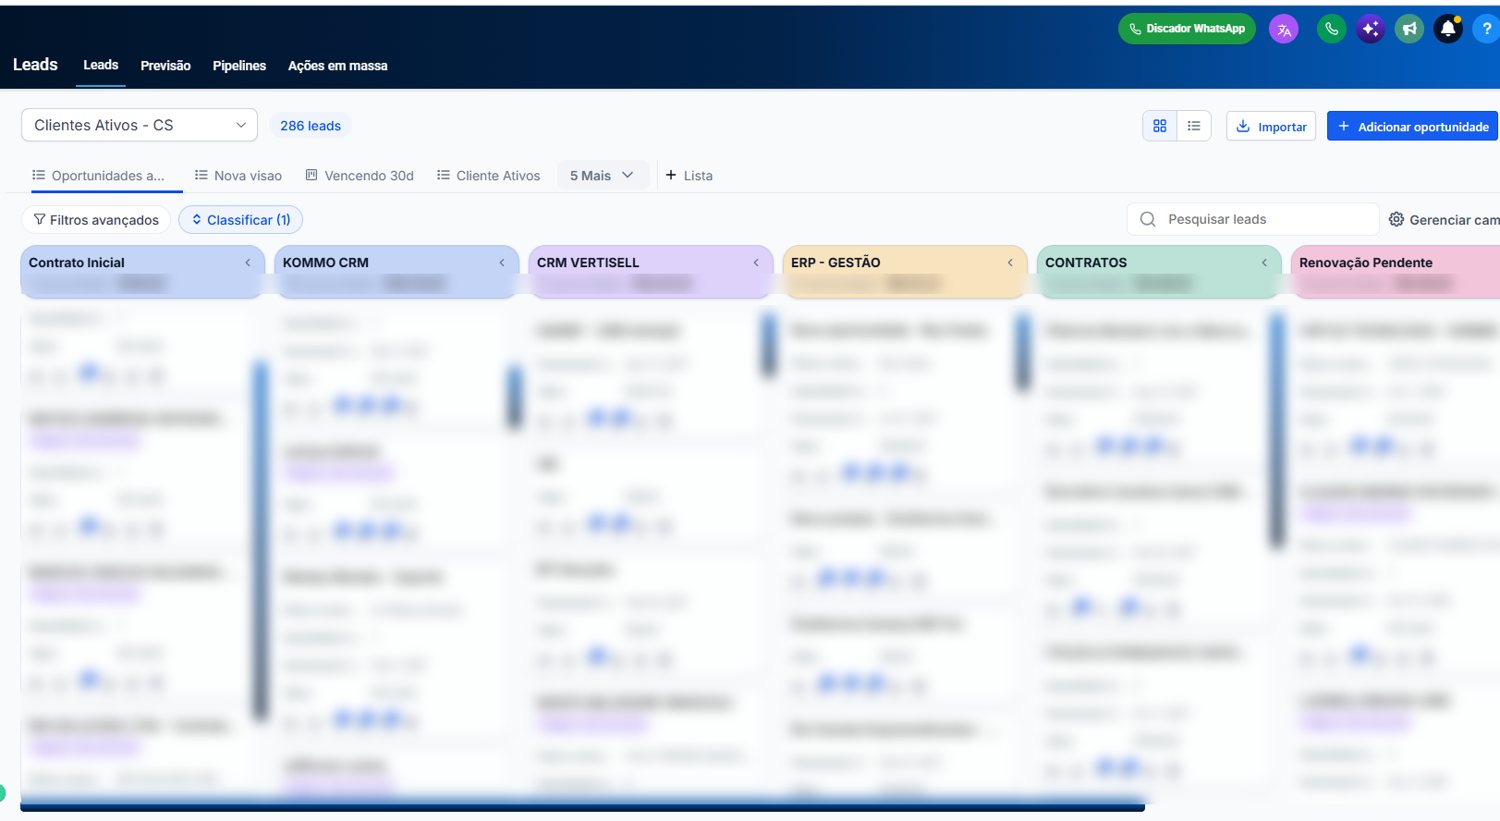Open the Pipelines tab
The width and height of the screenshot is (1500, 821).
(239, 66)
